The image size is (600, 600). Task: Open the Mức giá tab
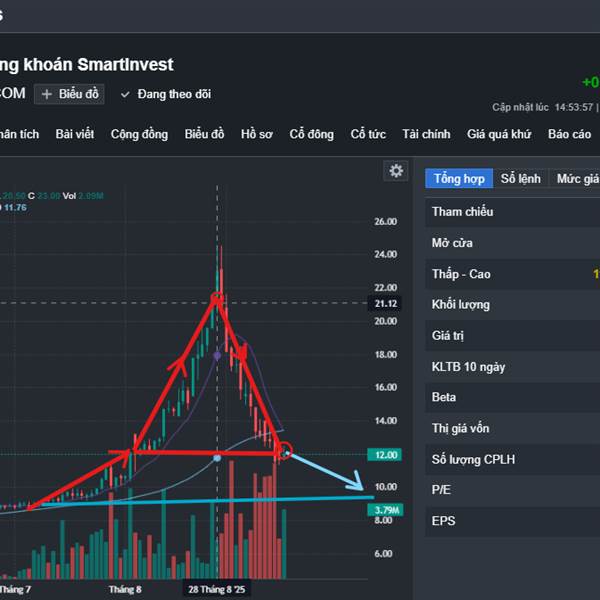(575, 179)
